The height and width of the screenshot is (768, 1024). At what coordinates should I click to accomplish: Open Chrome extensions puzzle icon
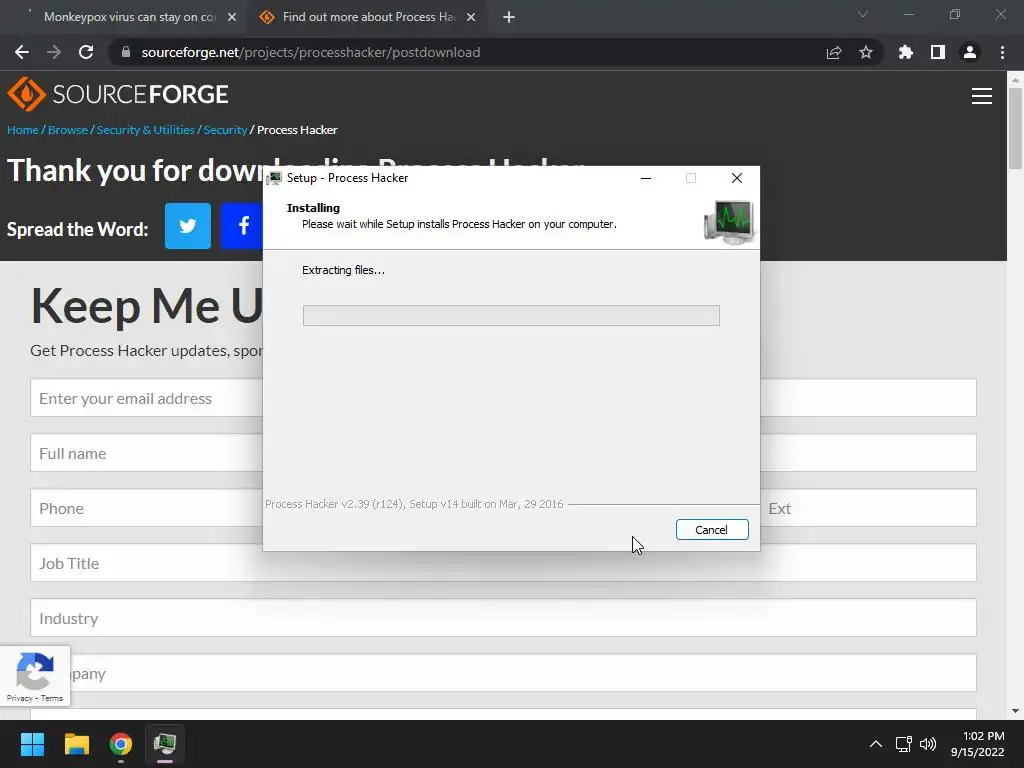(906, 52)
